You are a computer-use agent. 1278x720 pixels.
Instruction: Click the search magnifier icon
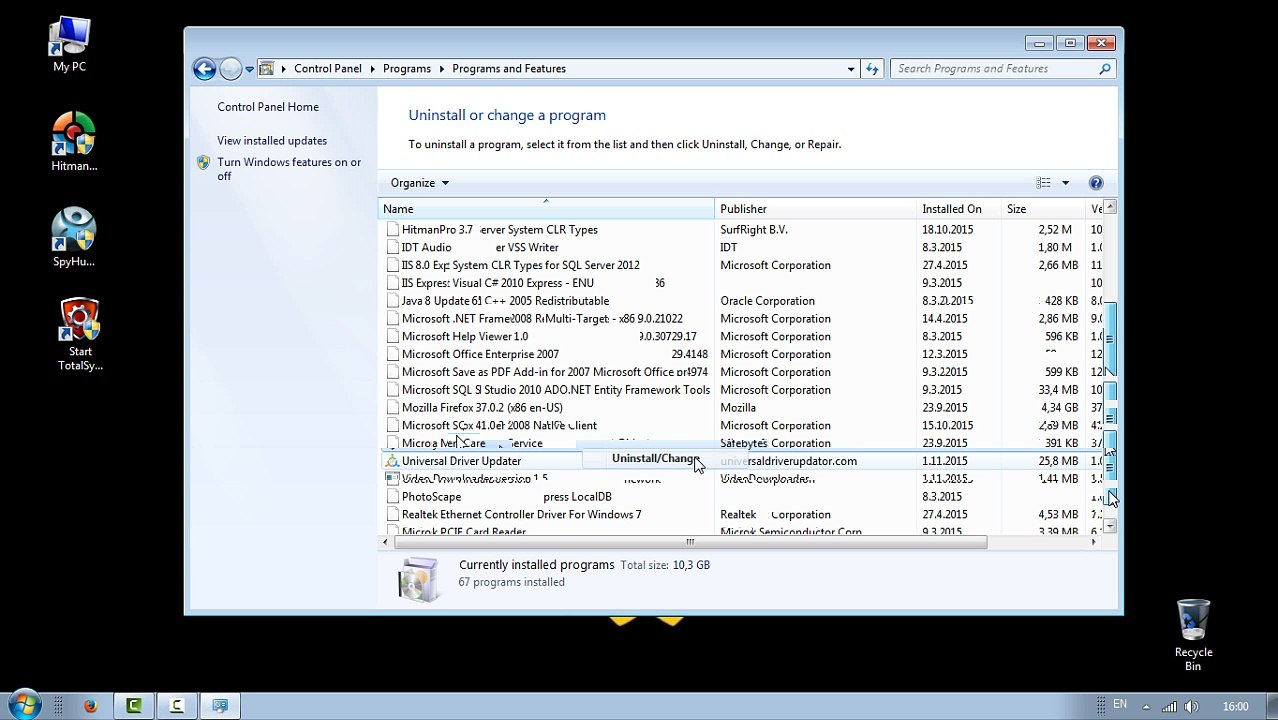coord(1105,69)
